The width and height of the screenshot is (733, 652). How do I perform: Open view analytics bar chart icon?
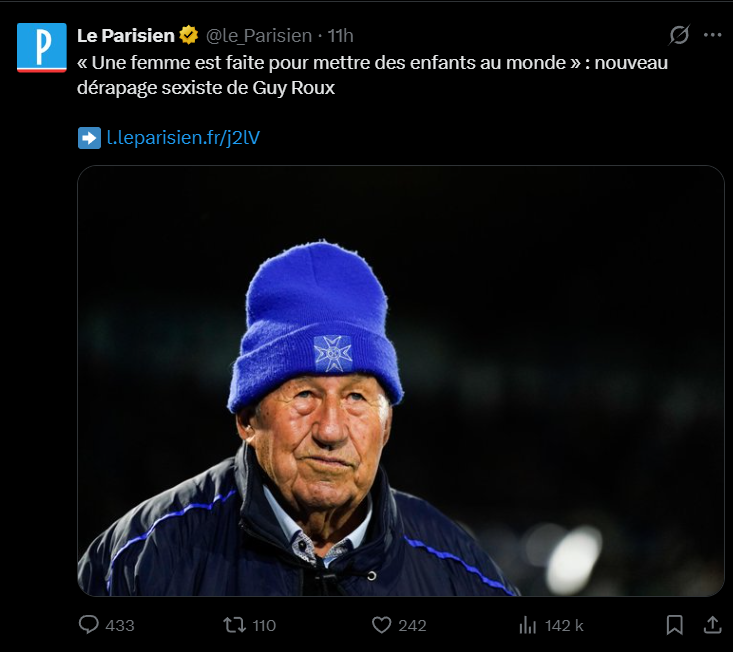pyautogui.click(x=528, y=625)
